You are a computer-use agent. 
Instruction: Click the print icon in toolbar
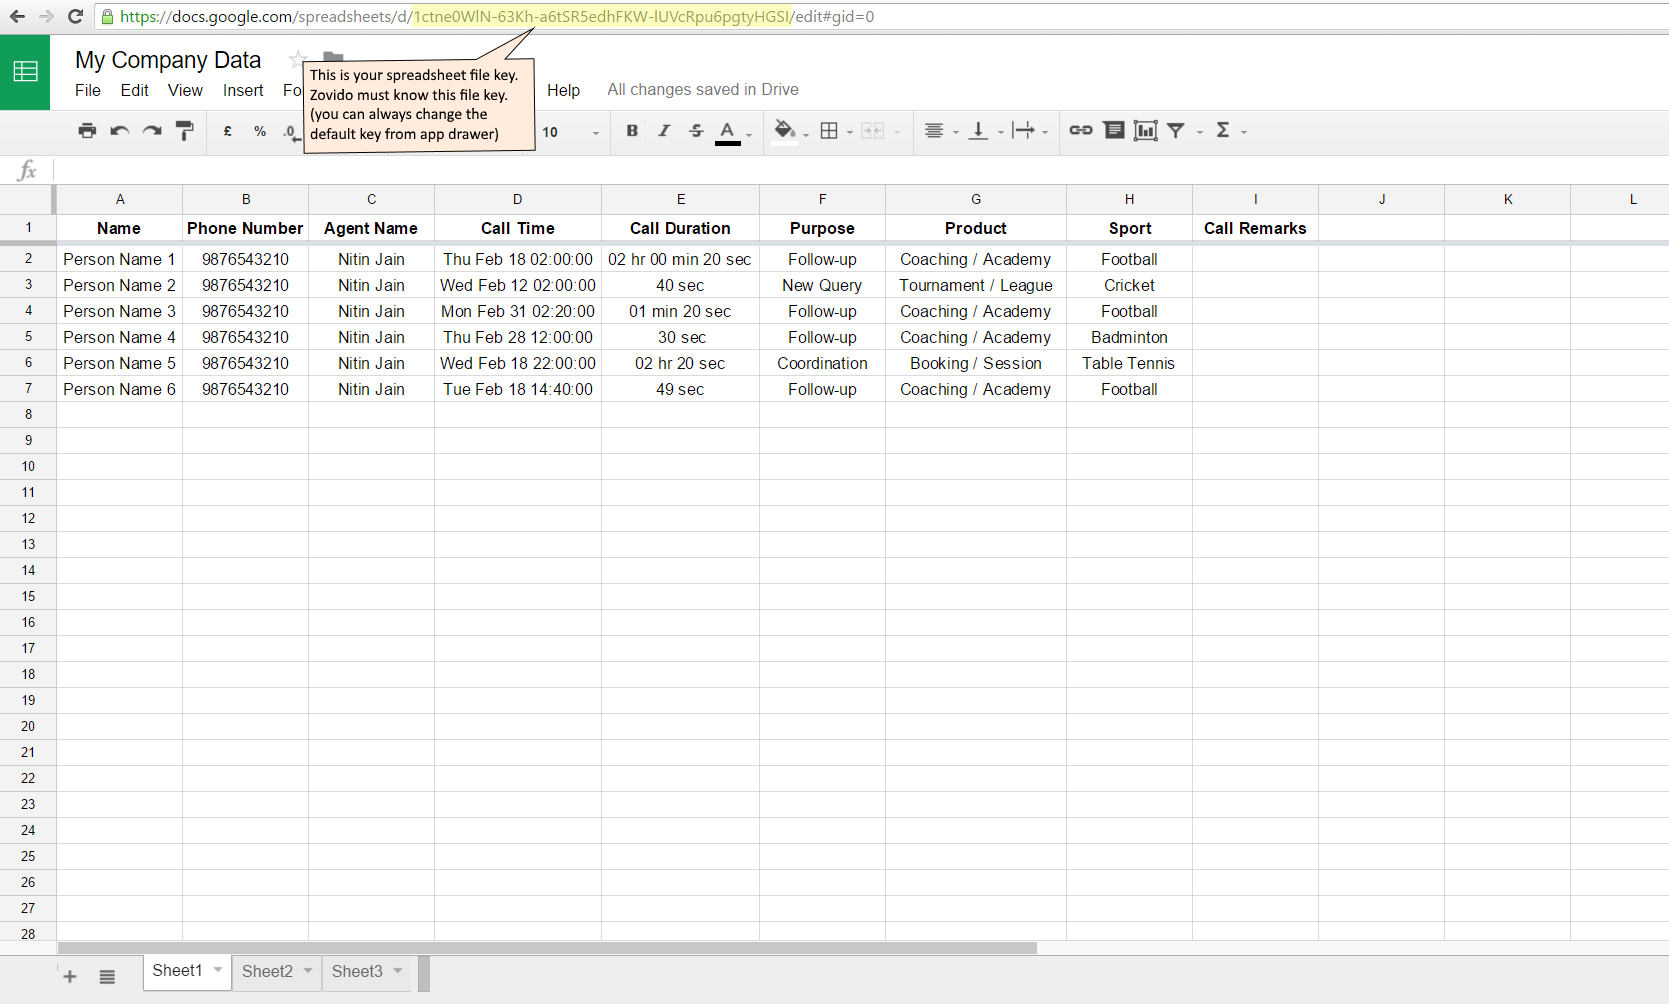tap(87, 131)
